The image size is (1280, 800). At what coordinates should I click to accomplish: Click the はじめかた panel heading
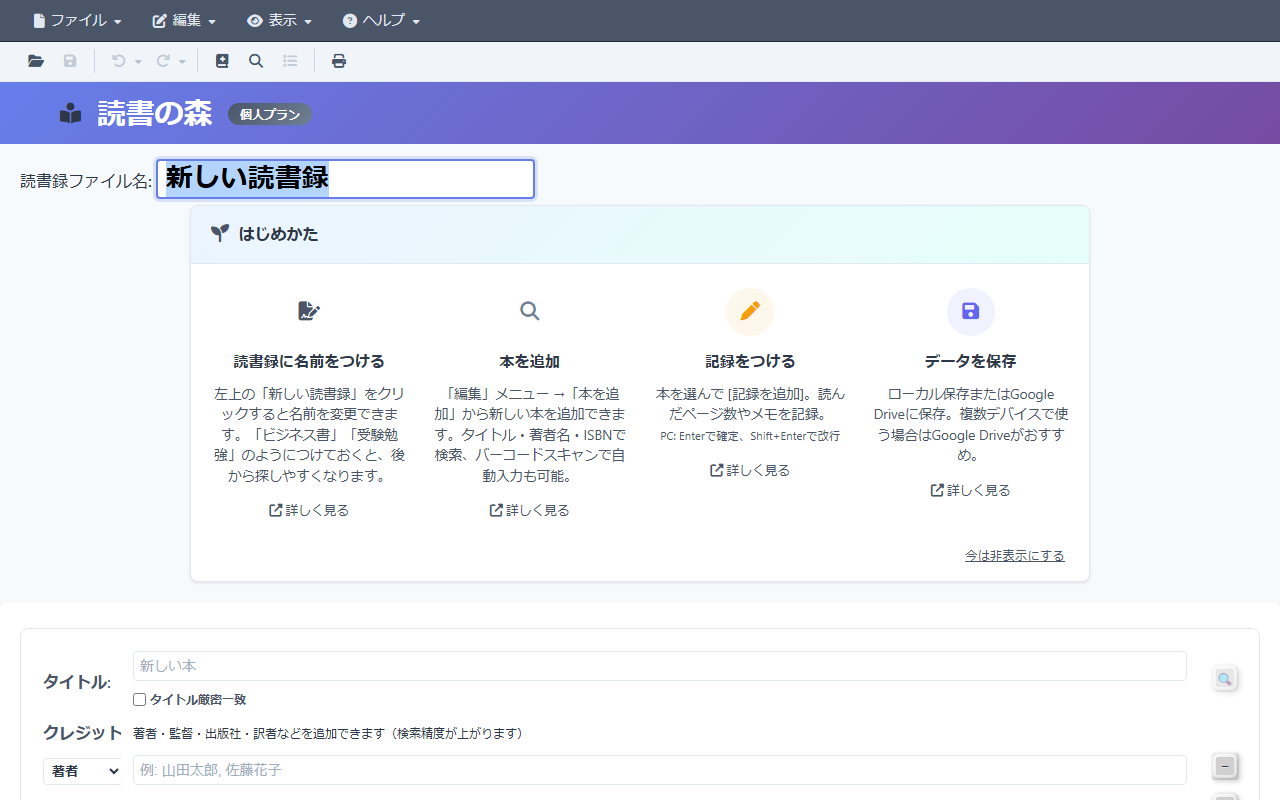pos(278,234)
